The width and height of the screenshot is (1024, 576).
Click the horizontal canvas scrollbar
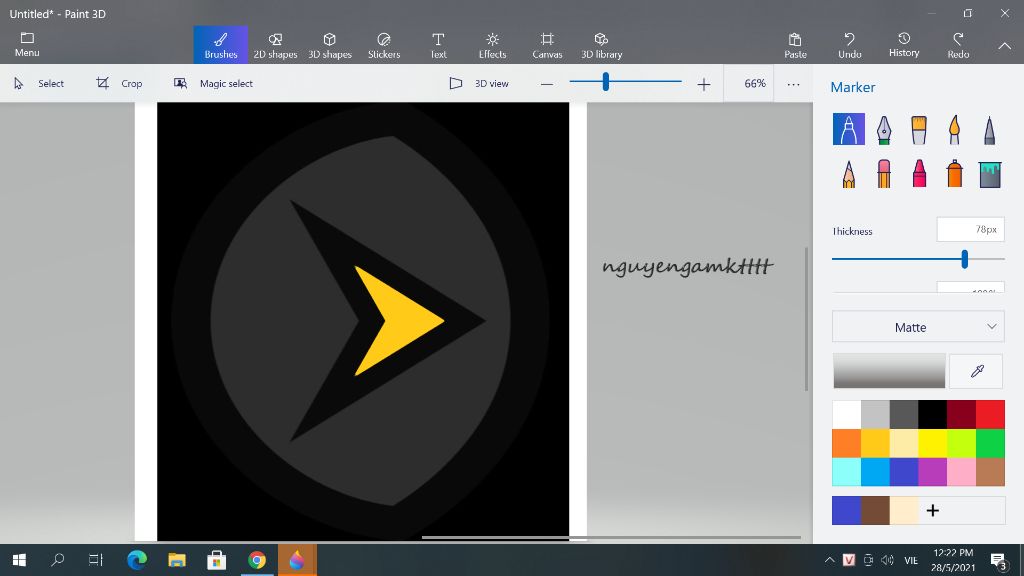(x=611, y=537)
